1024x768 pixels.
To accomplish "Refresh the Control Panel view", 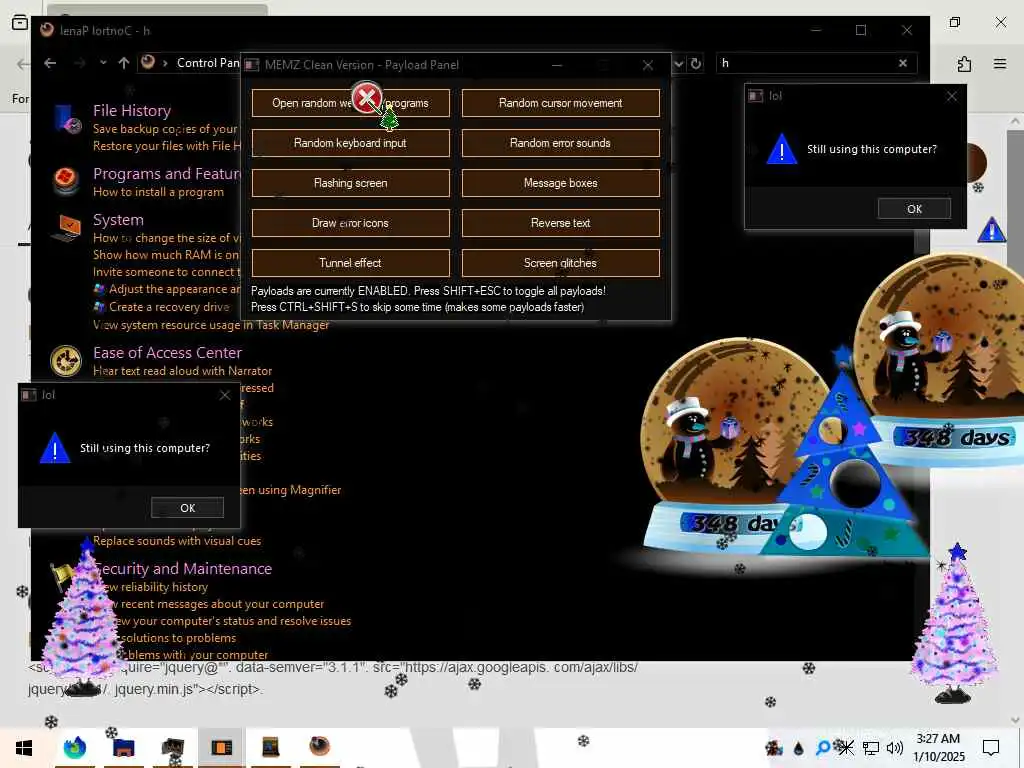I will [x=696, y=63].
